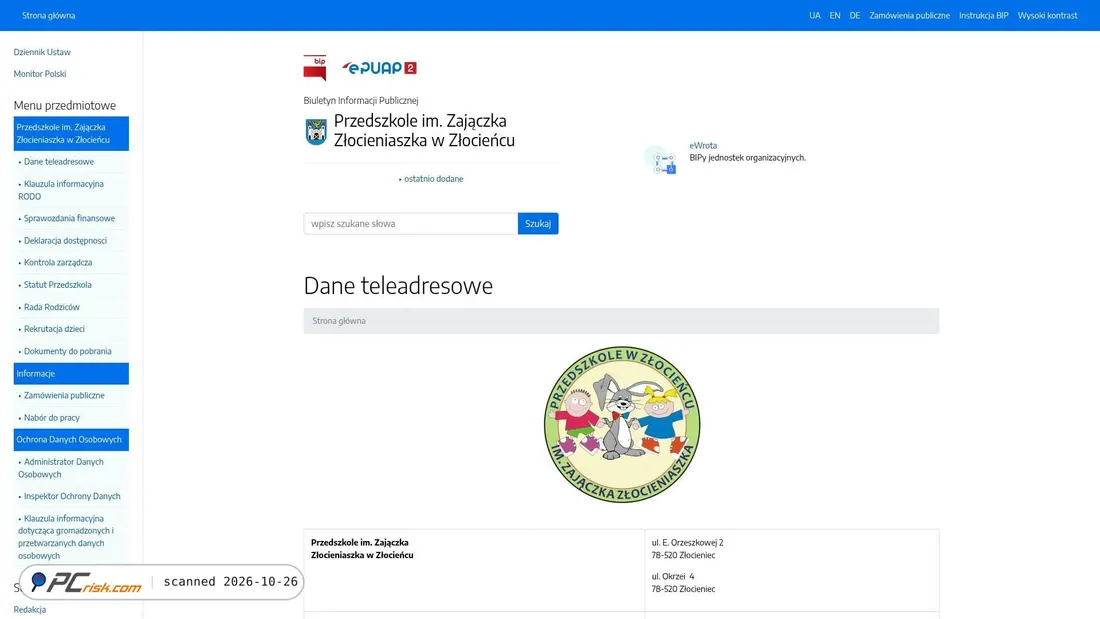Viewport: 1100px width, 619px height.
Task: Select Przedszkole im. Zajączka Złocieniaszka menu header
Action: (71, 133)
